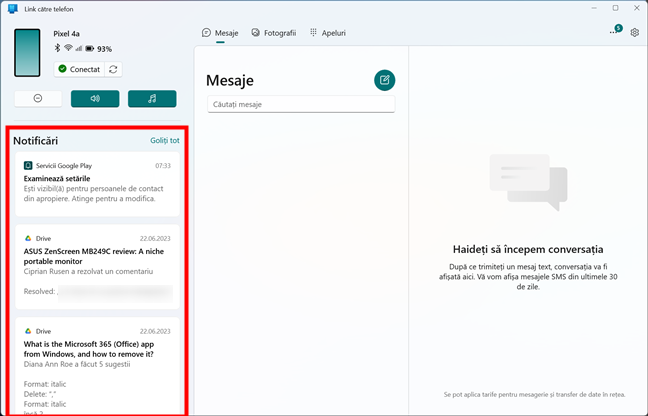The width and height of the screenshot is (648, 416).
Task: Click the Link către telefon app icon
Action: [x=13, y=9]
